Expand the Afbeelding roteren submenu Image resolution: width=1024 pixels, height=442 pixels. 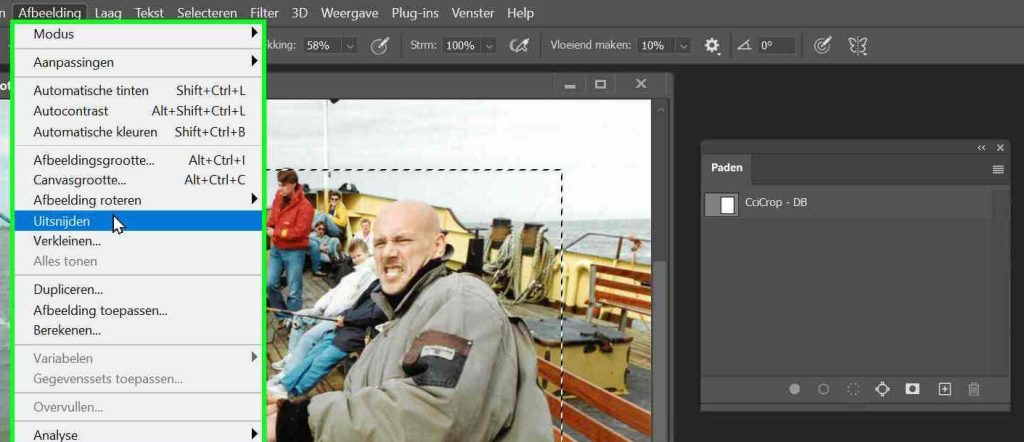pyautogui.click(x=138, y=200)
